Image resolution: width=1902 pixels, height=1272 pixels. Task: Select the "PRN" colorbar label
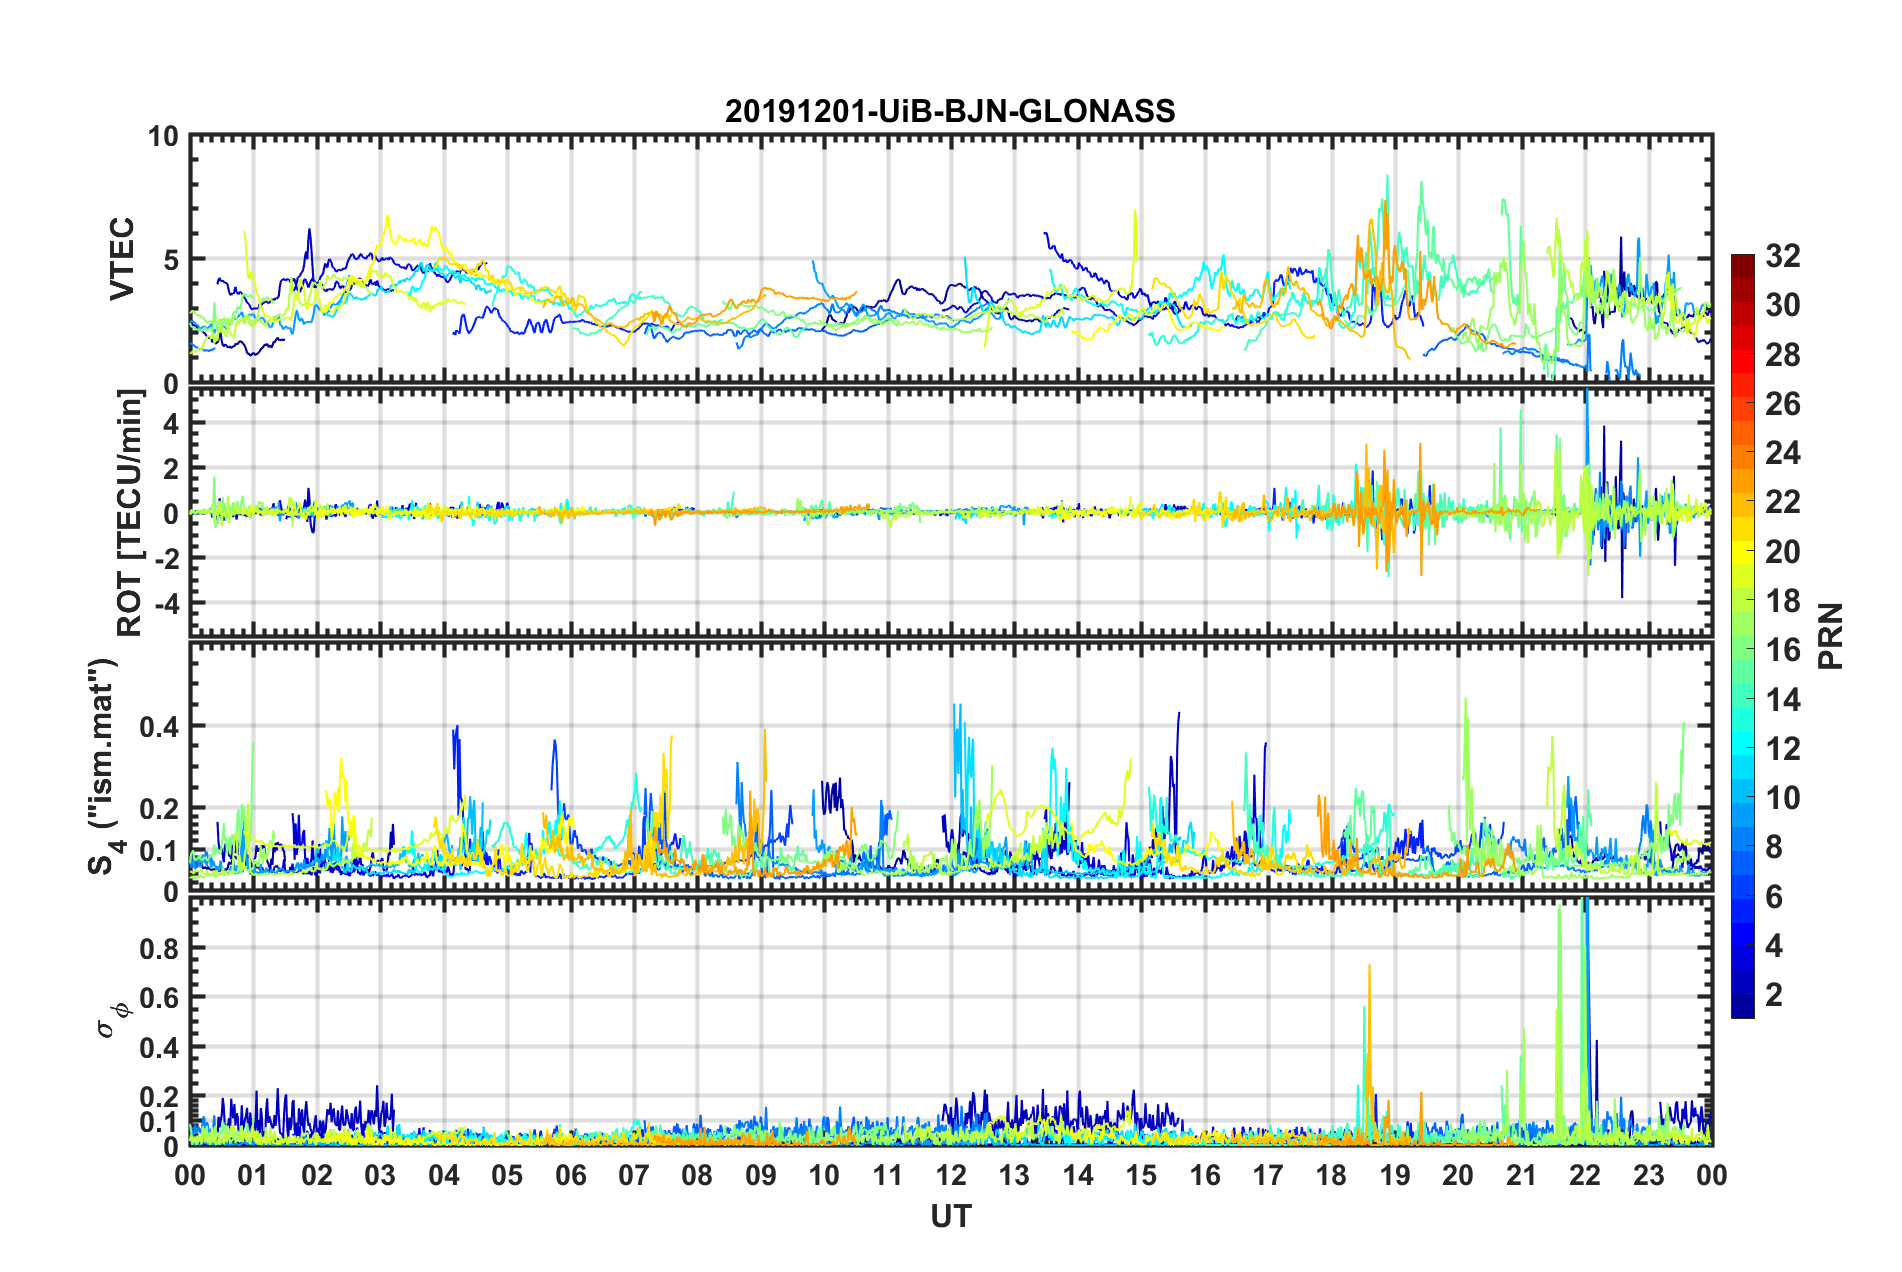tap(1831, 636)
